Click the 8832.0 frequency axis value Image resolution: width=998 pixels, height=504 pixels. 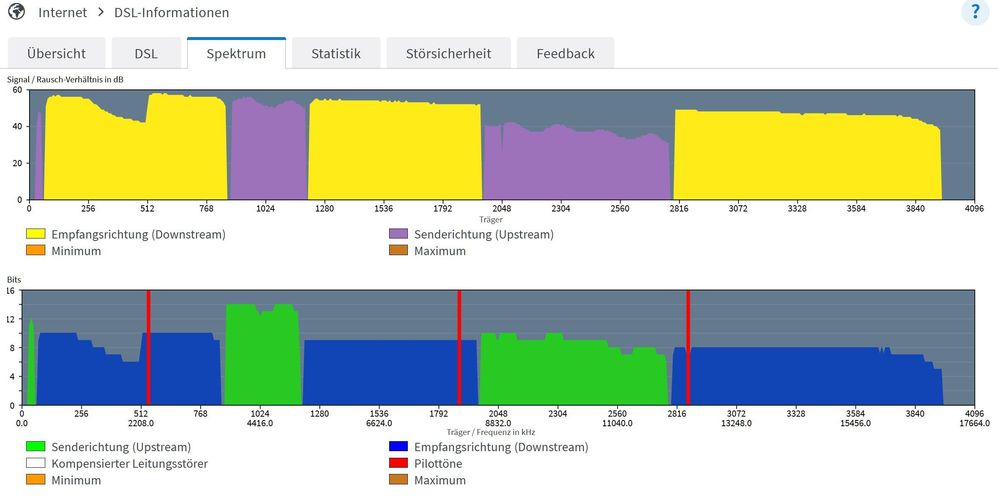[x=498, y=423]
